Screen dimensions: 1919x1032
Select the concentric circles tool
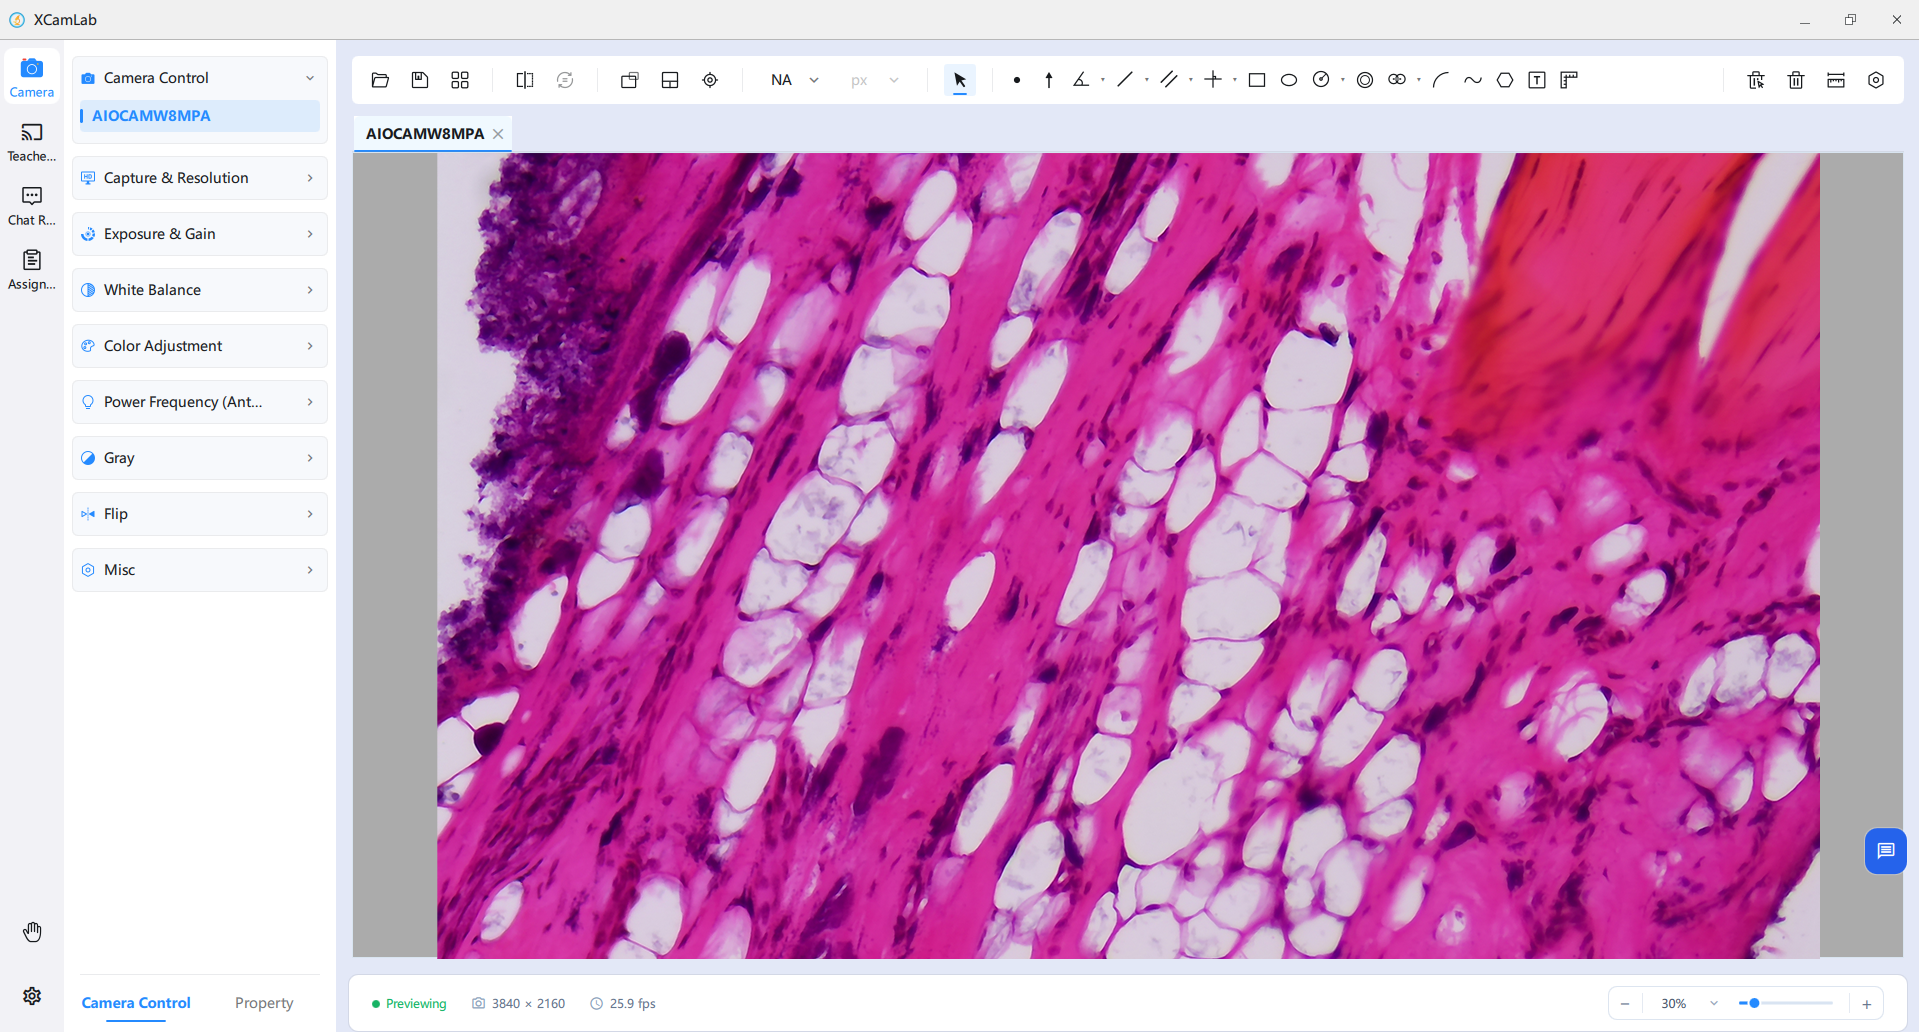1365,80
